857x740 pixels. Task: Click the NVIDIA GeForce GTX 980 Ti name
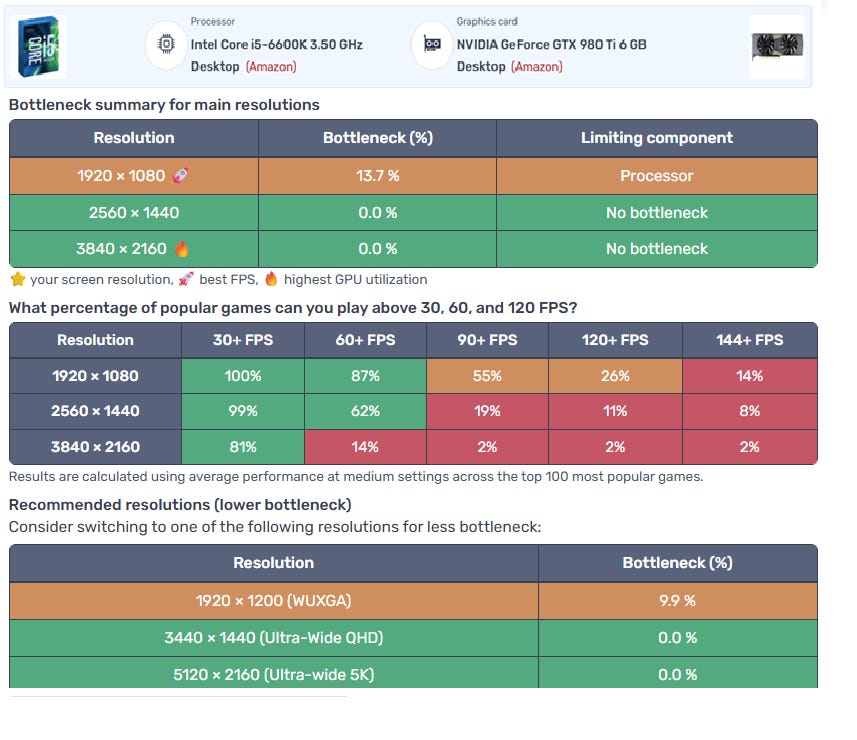pos(551,45)
